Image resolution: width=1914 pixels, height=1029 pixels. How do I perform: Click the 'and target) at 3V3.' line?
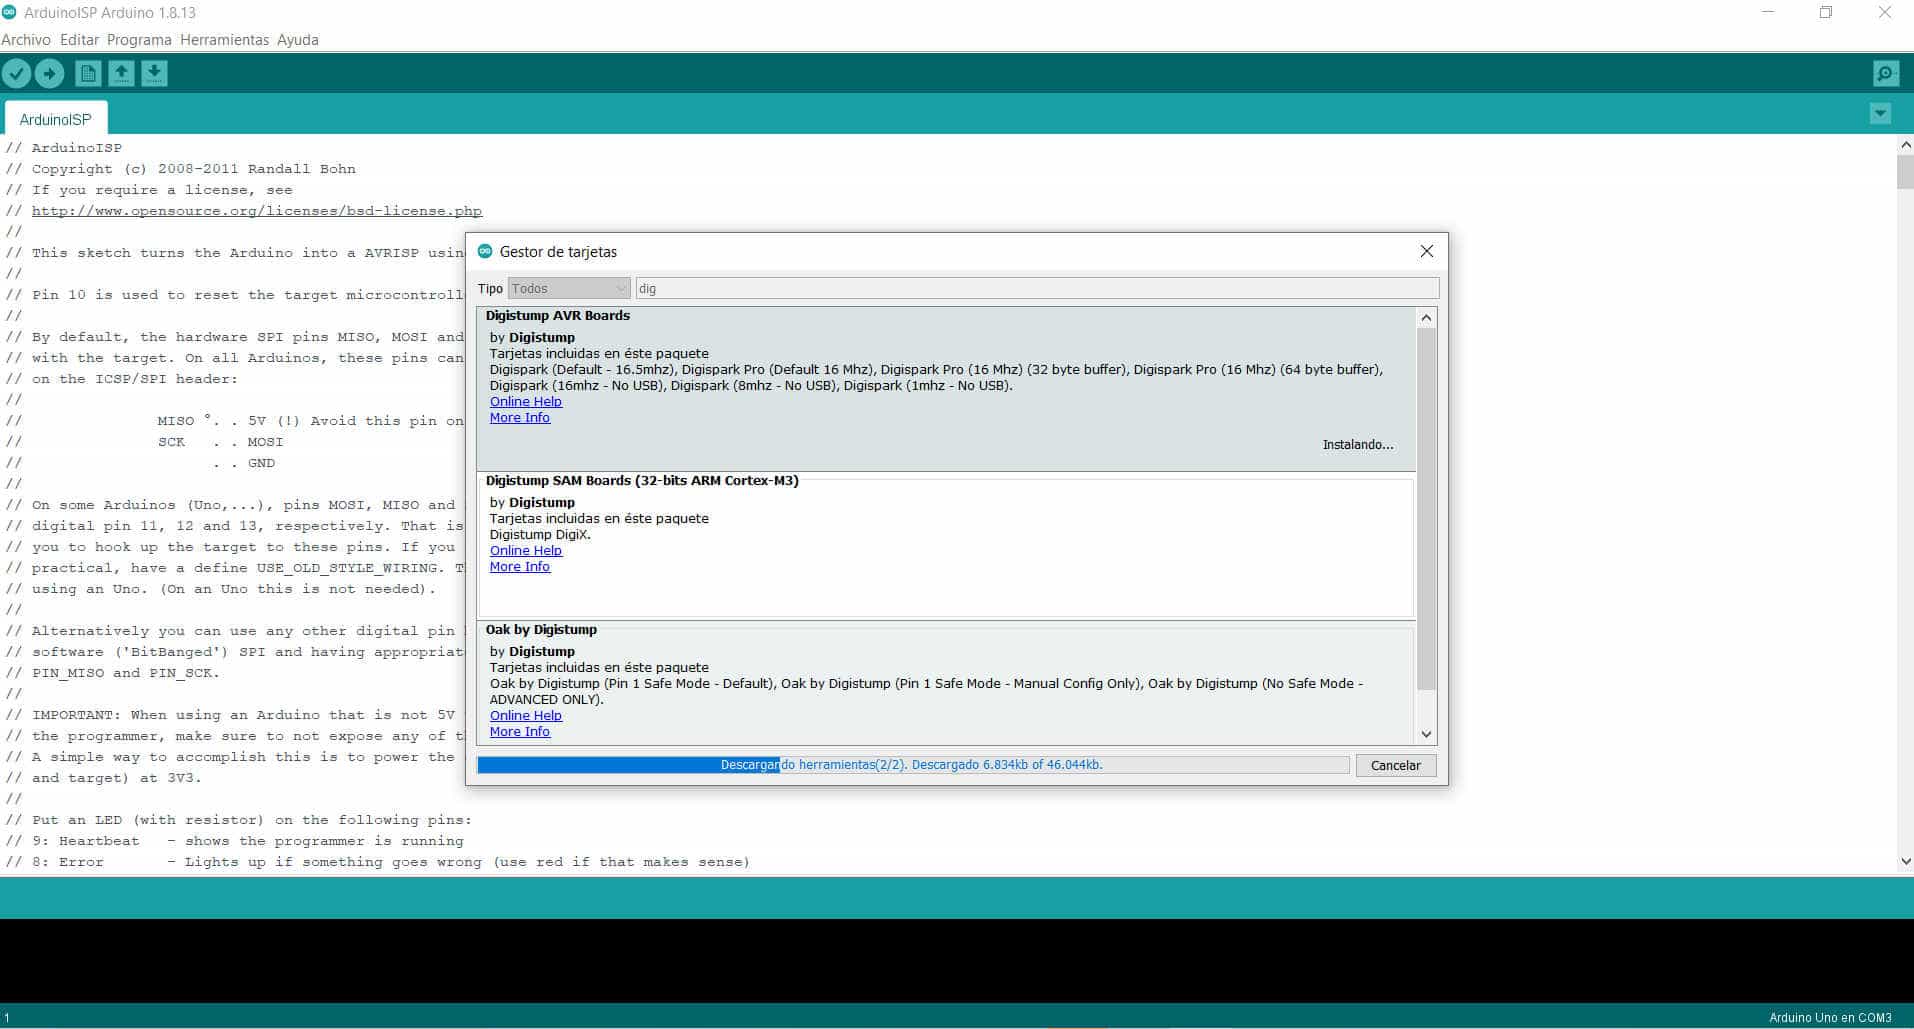(103, 778)
